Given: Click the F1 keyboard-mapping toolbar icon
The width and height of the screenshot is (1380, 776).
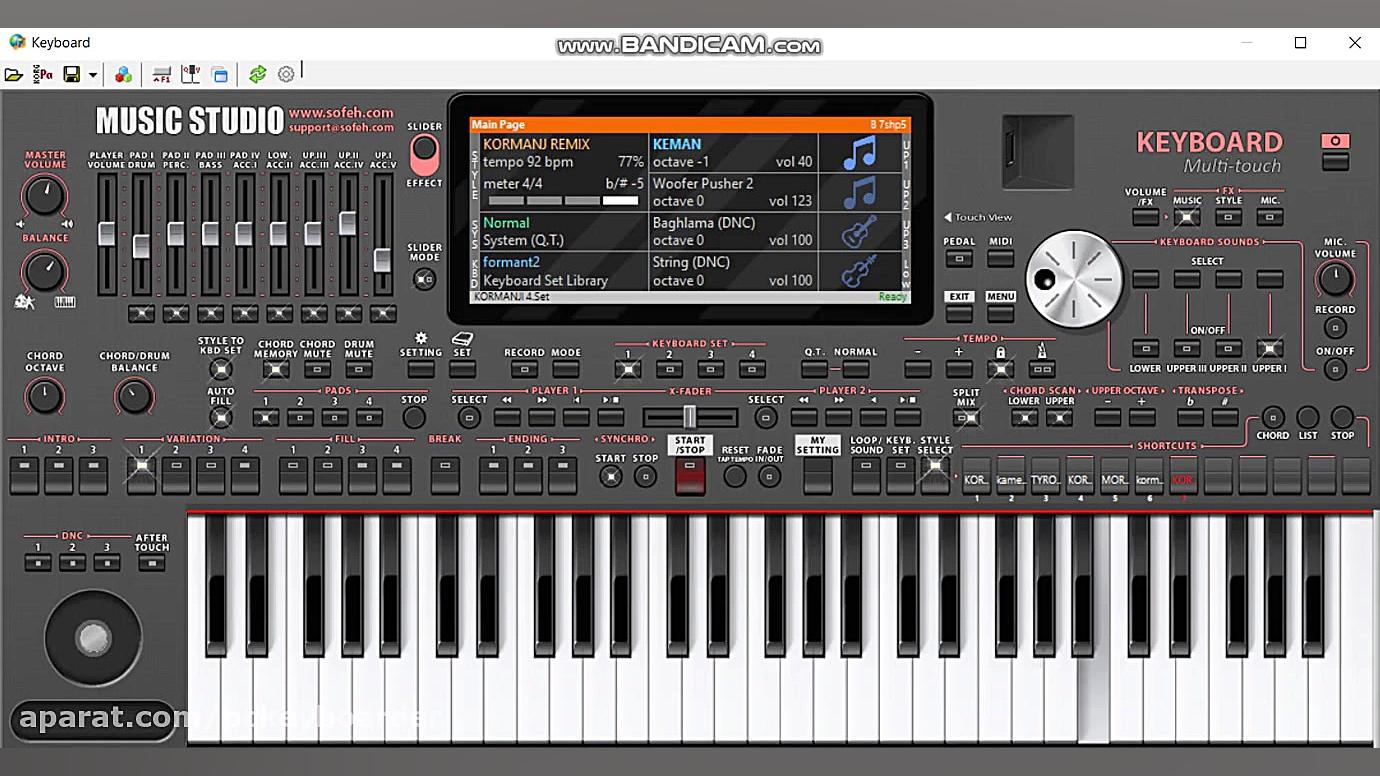Looking at the screenshot, I should (161, 74).
